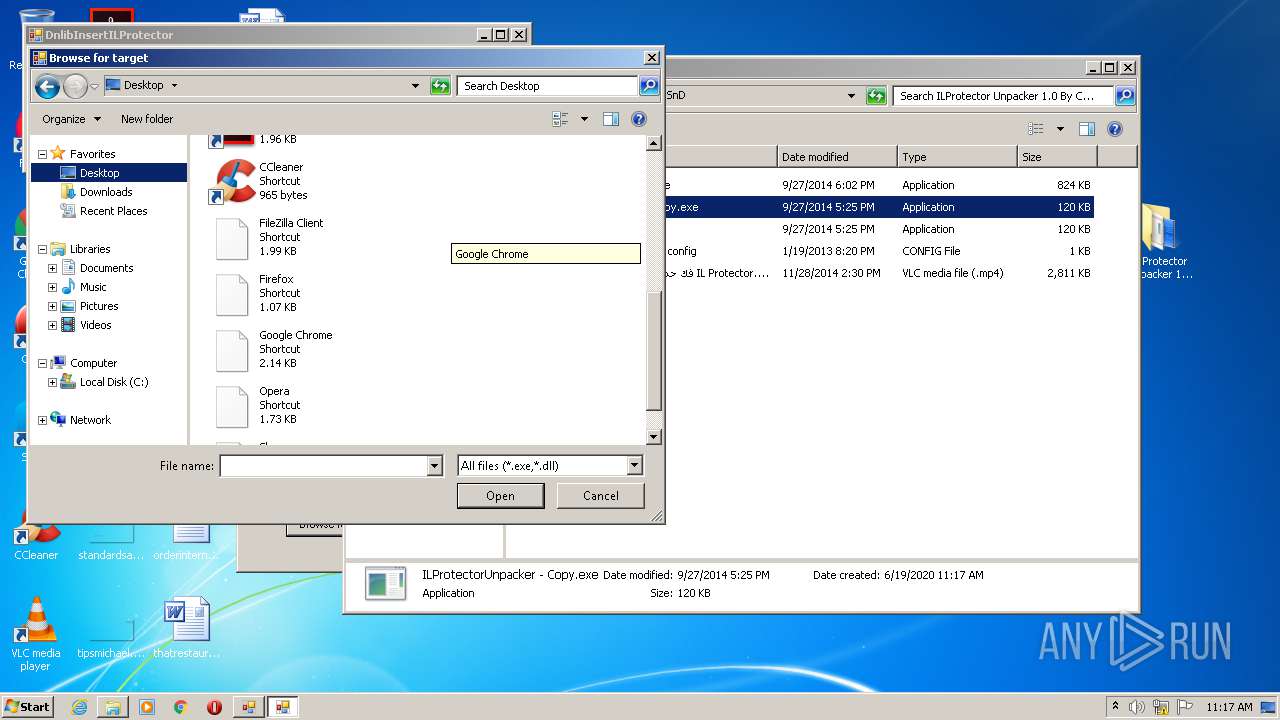Open Opera from the taskbar
The width and height of the screenshot is (1280, 720).
click(214, 707)
